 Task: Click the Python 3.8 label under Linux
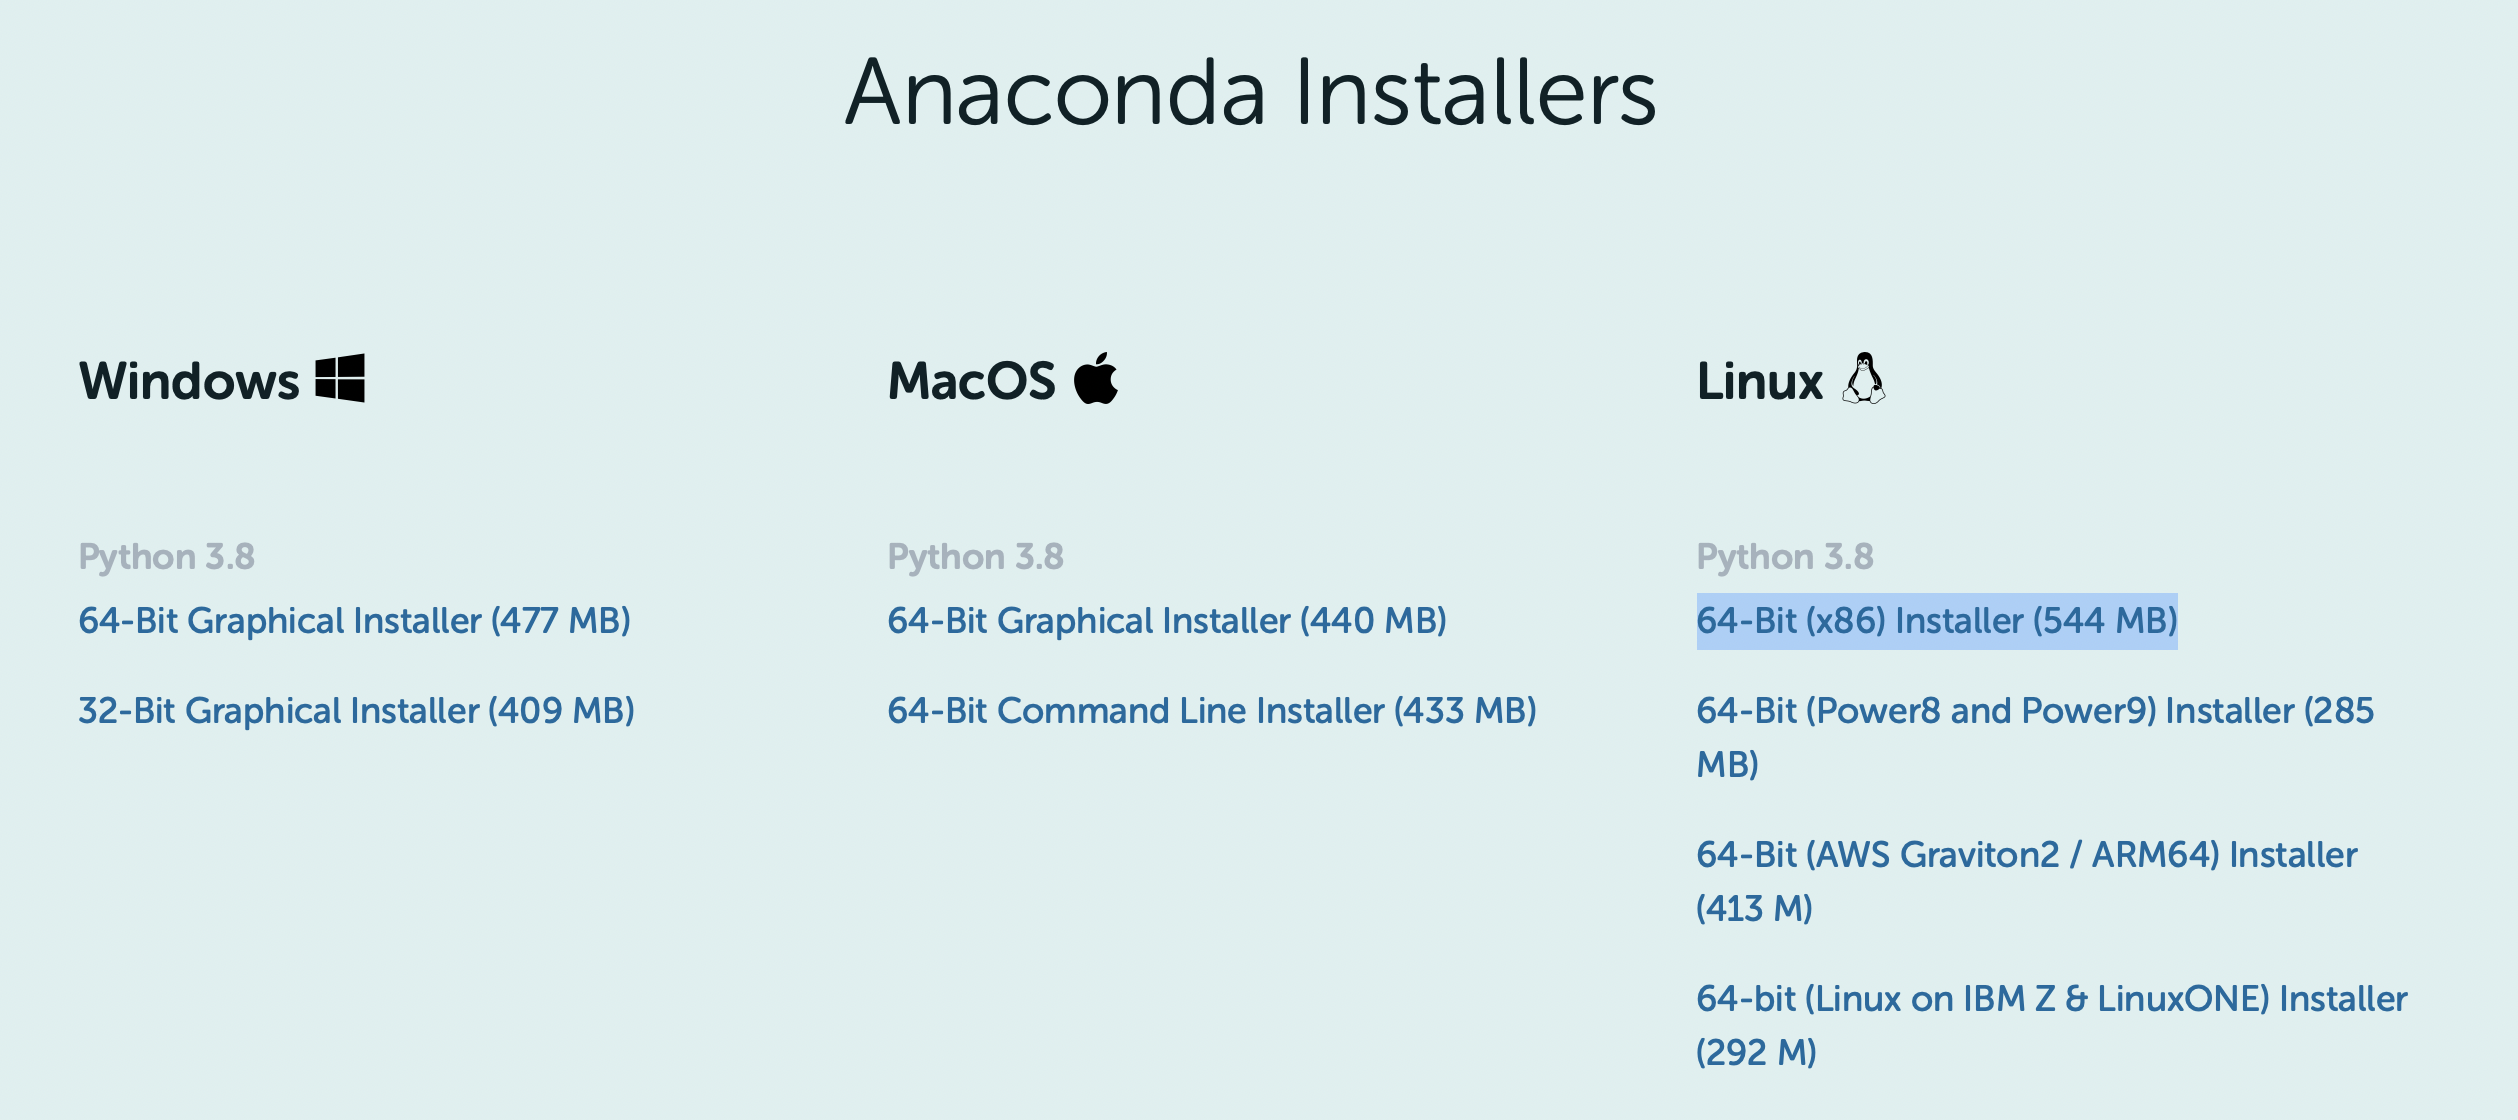tap(1784, 556)
